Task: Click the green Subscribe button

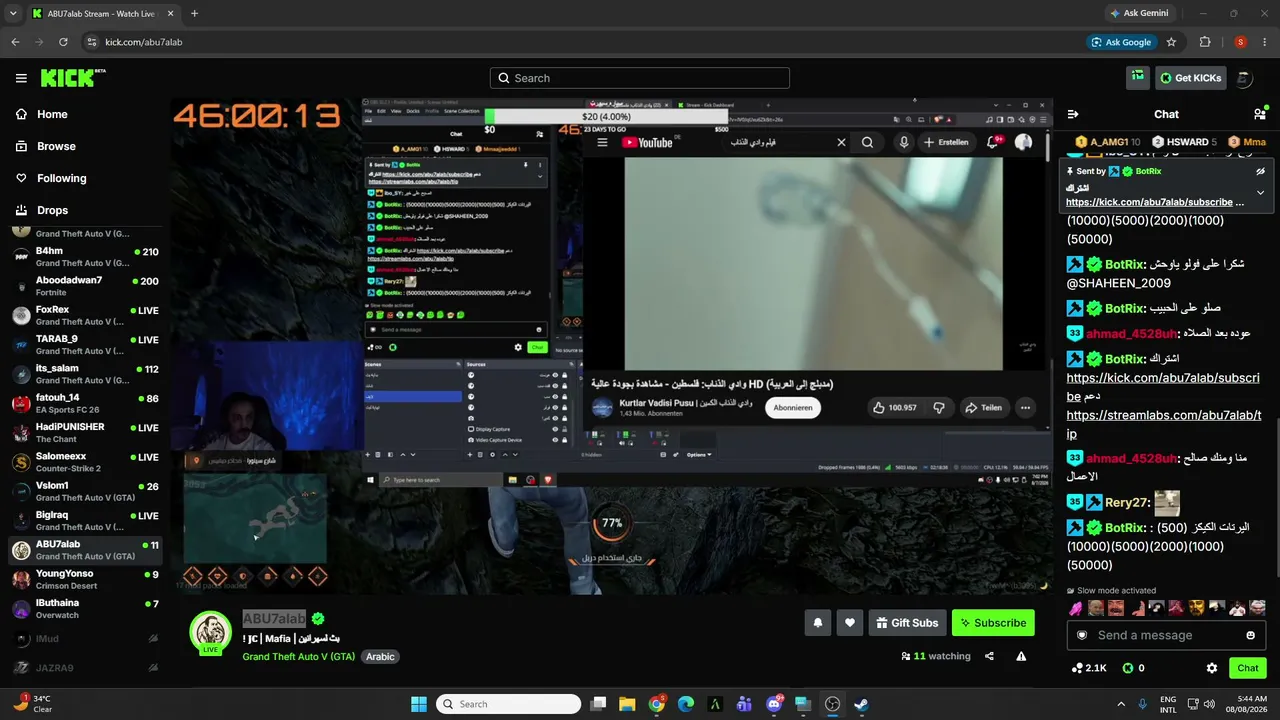Action: [993, 622]
